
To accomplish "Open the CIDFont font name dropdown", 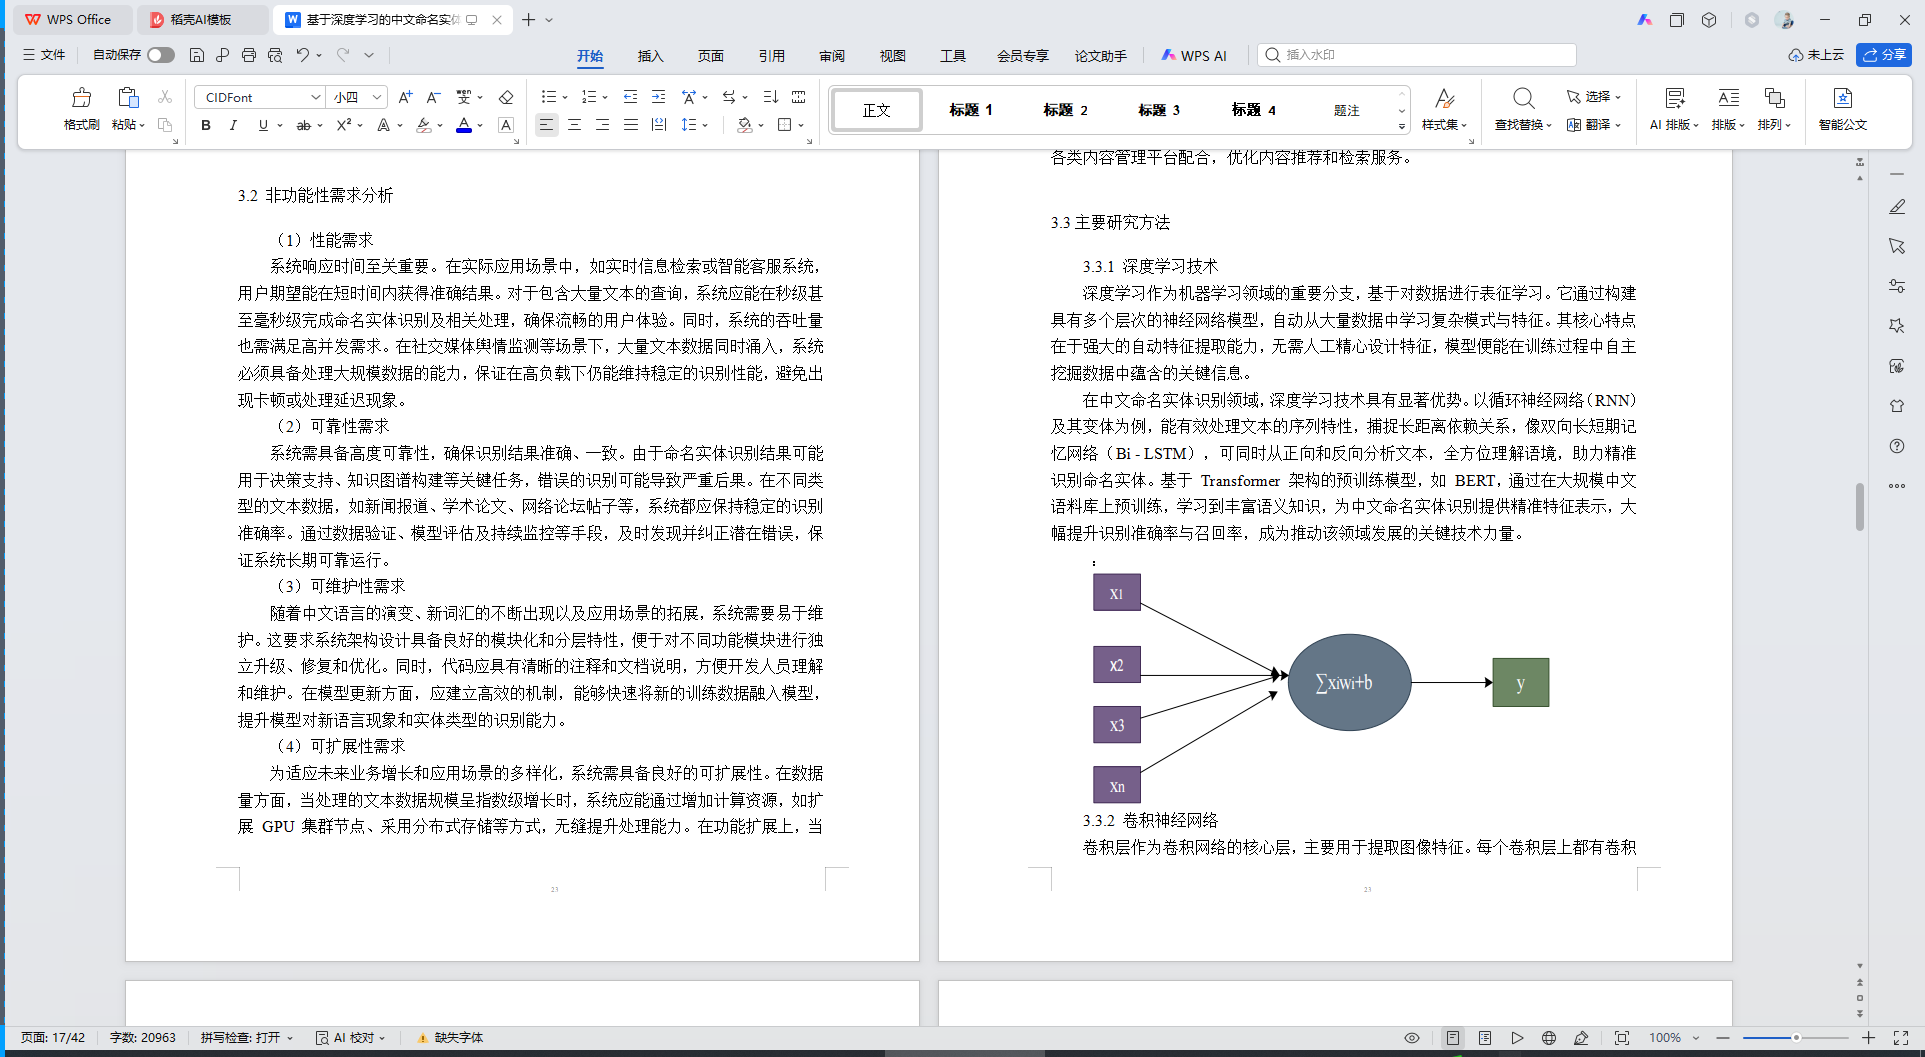I will coord(316,97).
